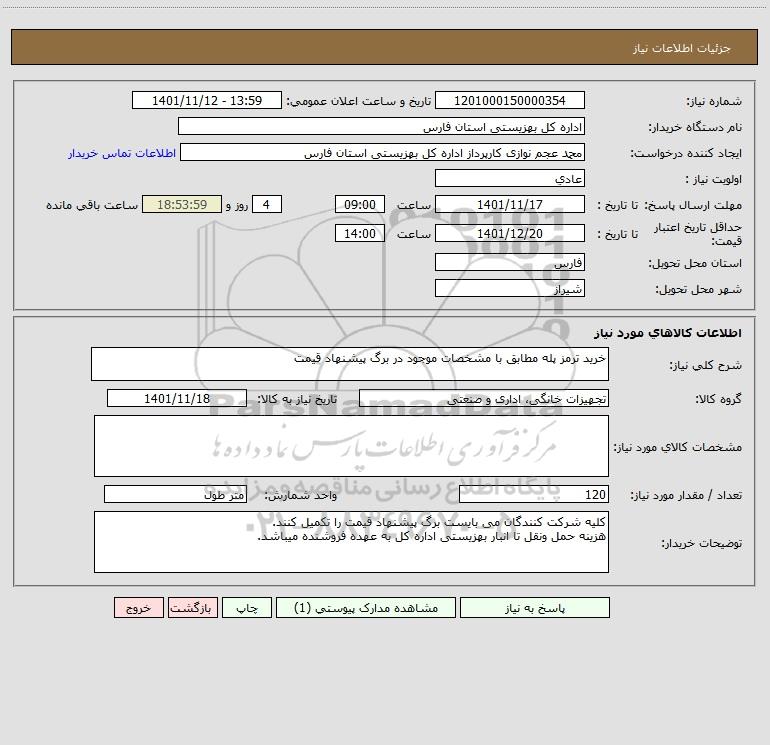
Task: Click the quantity field showing 120
Action: [x=534, y=494]
